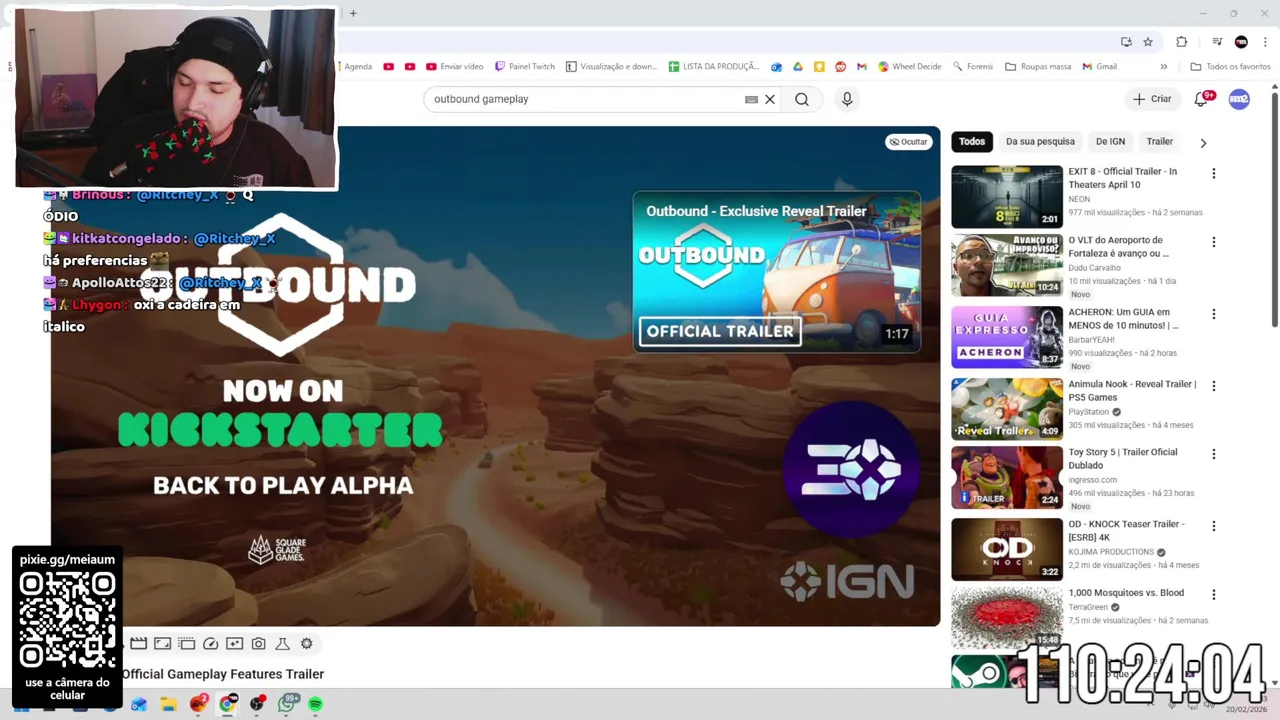Image resolution: width=1280 pixels, height=720 pixels.
Task: Open options menu for O VLT do Aeroporto video
Action: [x=1214, y=242]
